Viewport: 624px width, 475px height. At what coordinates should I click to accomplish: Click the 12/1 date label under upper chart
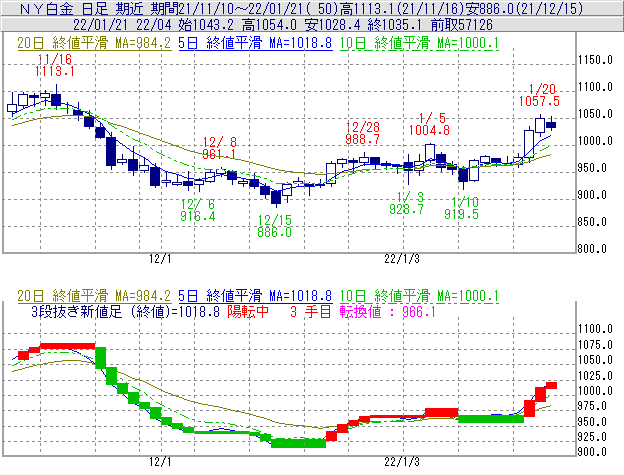(160, 259)
